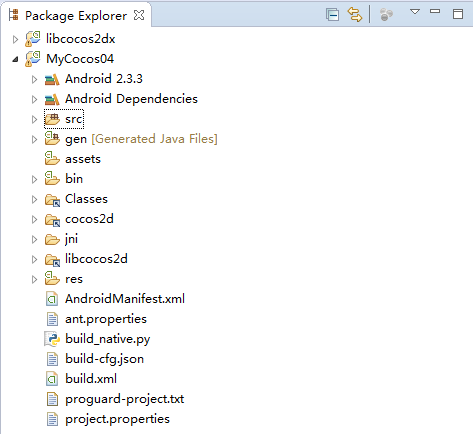Select the MyCocos04 project name
Viewport: 473px width, 434px height.
80,59
